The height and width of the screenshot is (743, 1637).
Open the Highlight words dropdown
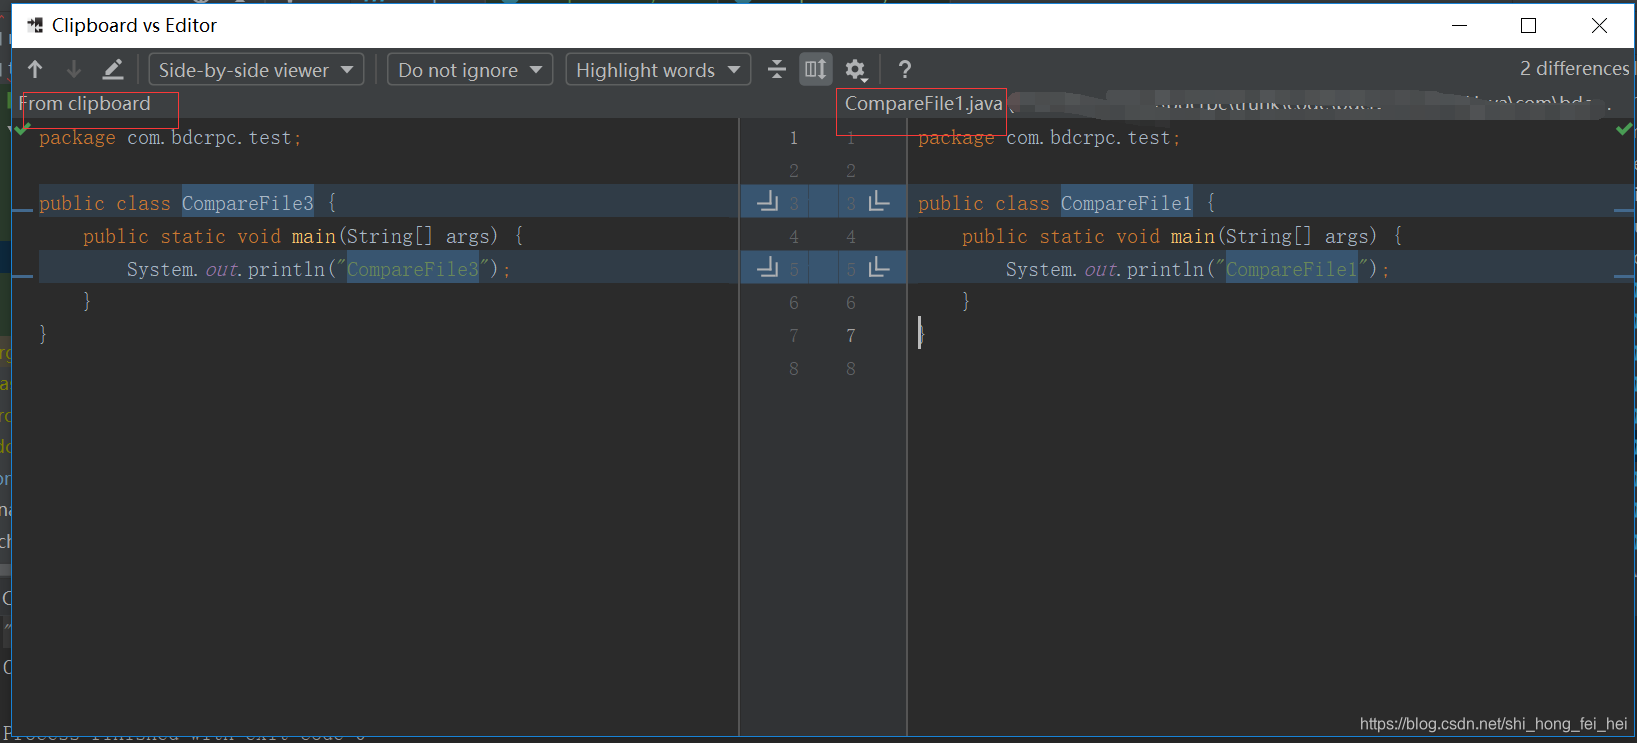pos(658,70)
